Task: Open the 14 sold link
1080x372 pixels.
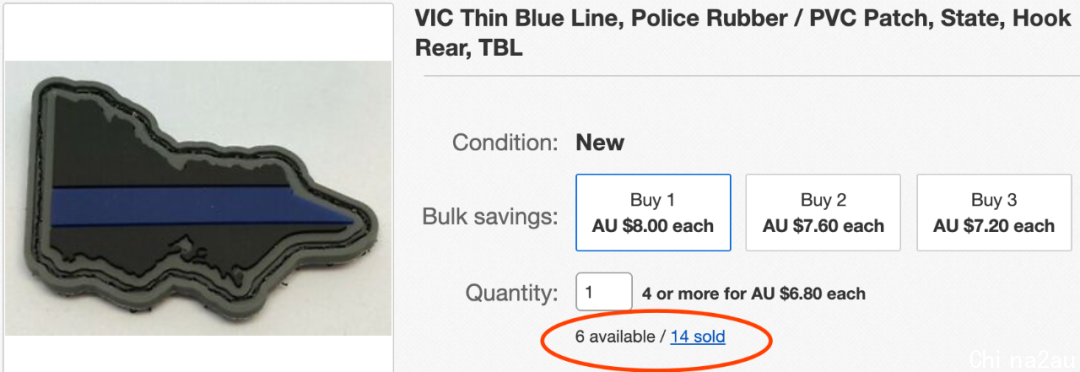Action: (x=698, y=337)
